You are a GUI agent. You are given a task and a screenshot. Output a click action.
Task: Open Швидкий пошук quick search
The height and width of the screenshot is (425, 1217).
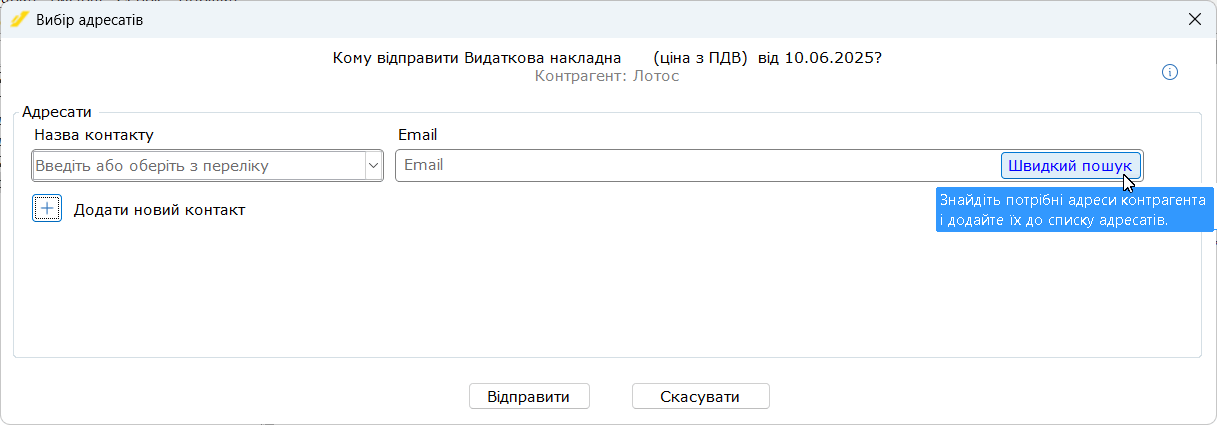point(1070,165)
